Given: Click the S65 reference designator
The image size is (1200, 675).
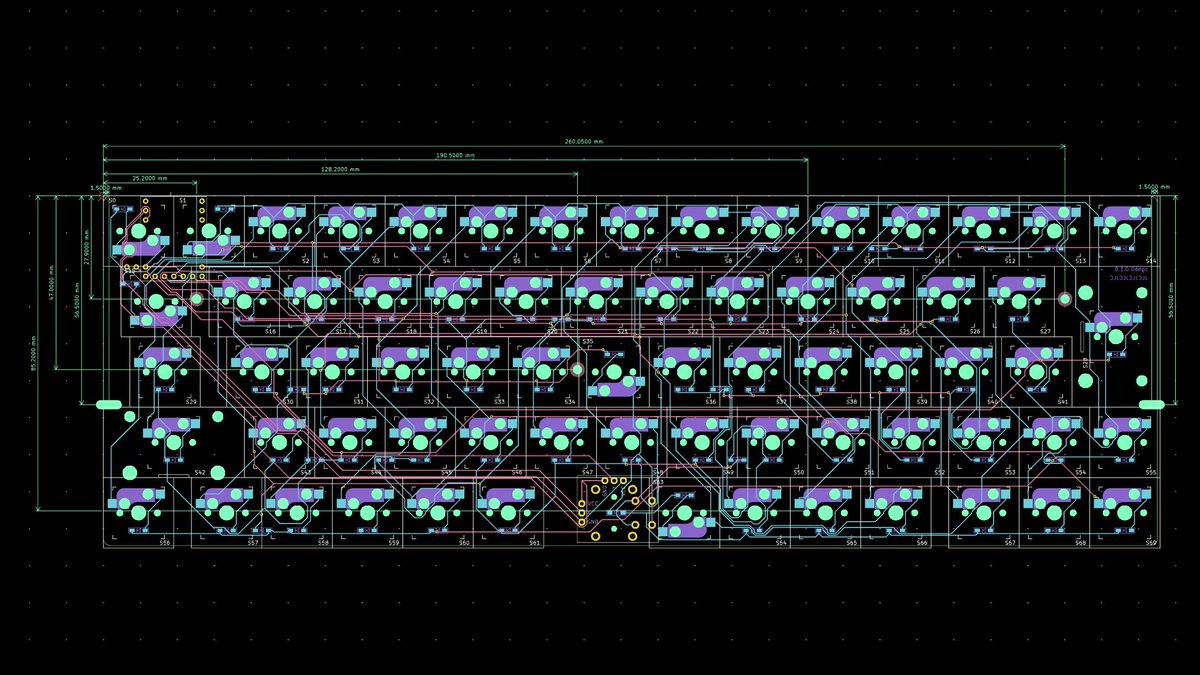Looking at the screenshot, I should [851, 542].
